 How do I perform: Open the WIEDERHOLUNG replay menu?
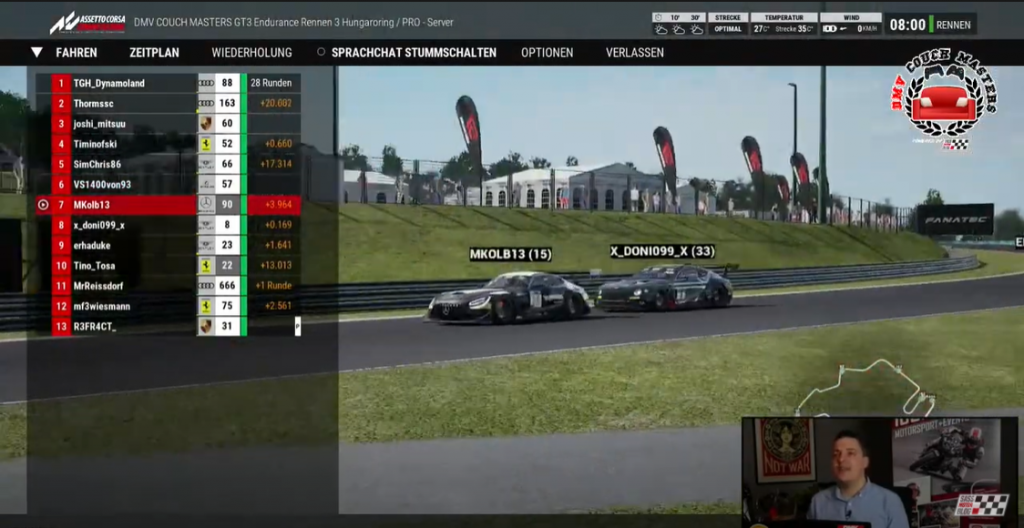click(251, 53)
